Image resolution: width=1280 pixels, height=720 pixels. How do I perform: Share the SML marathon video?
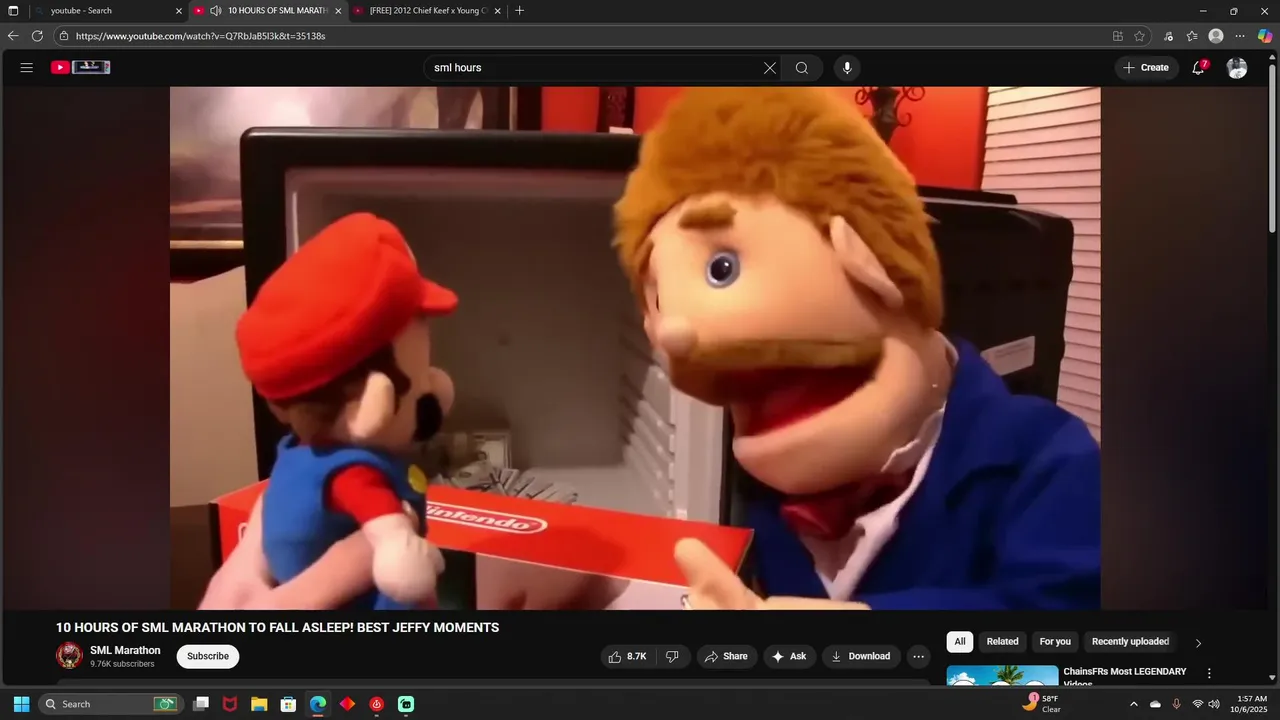(x=726, y=656)
